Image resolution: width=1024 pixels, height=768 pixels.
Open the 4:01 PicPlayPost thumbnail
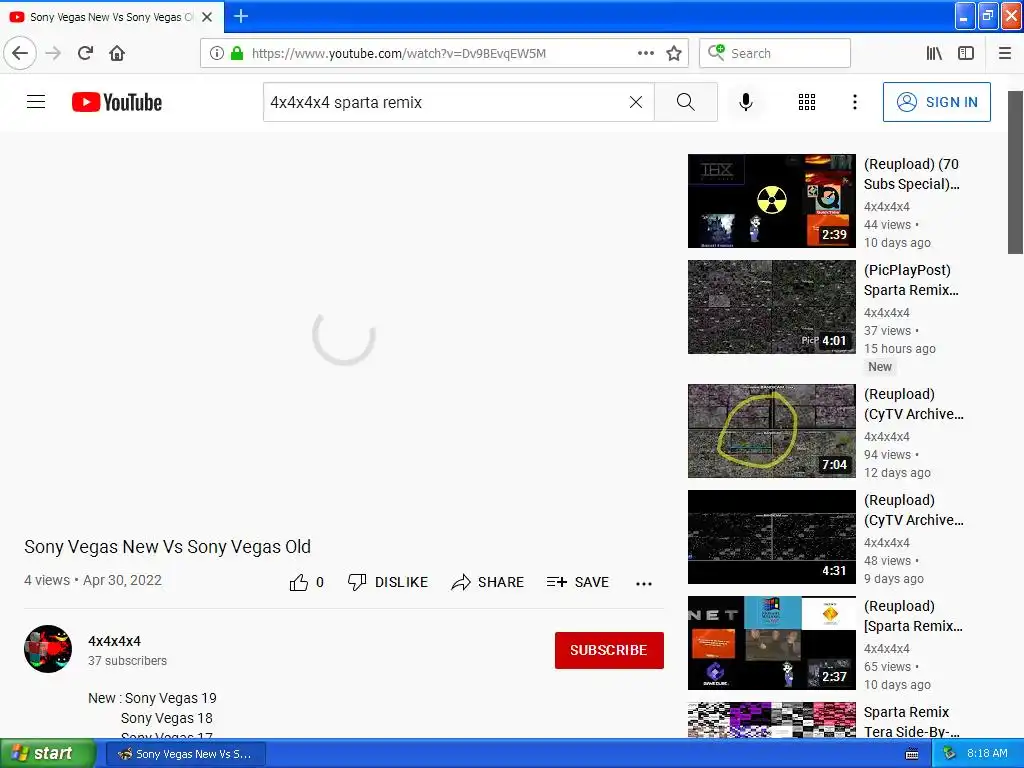771,307
